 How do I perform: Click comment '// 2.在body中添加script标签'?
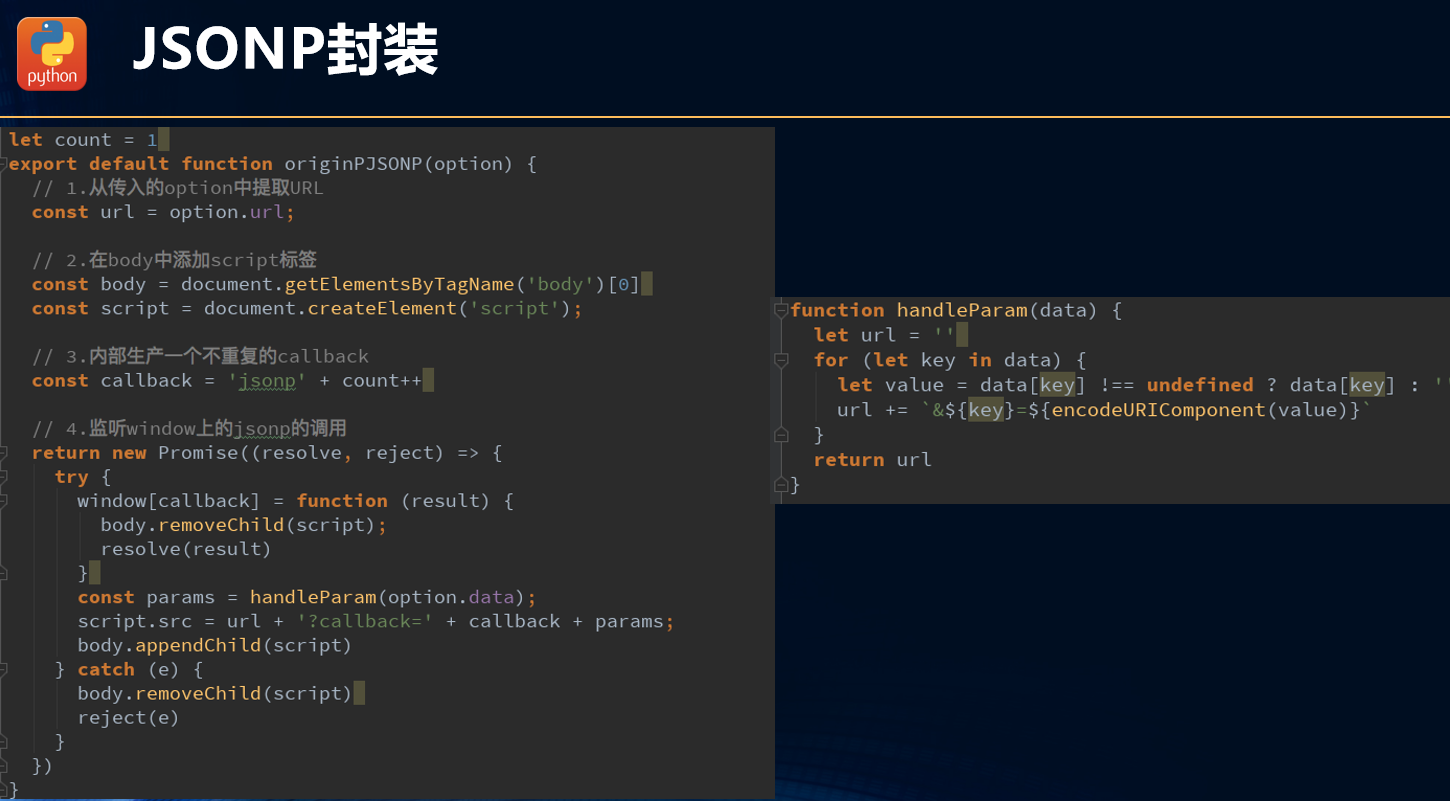click(x=175, y=260)
